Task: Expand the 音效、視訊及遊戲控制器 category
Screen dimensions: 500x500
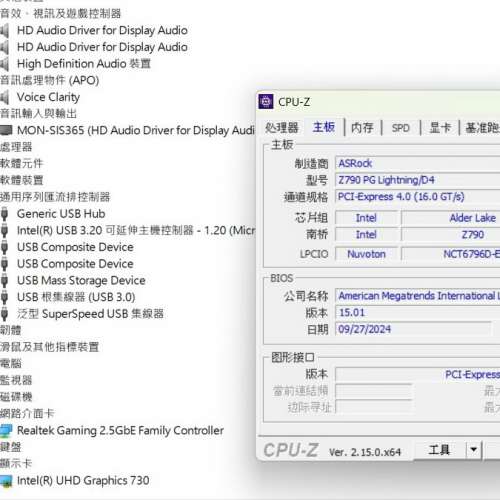Action: [60, 14]
